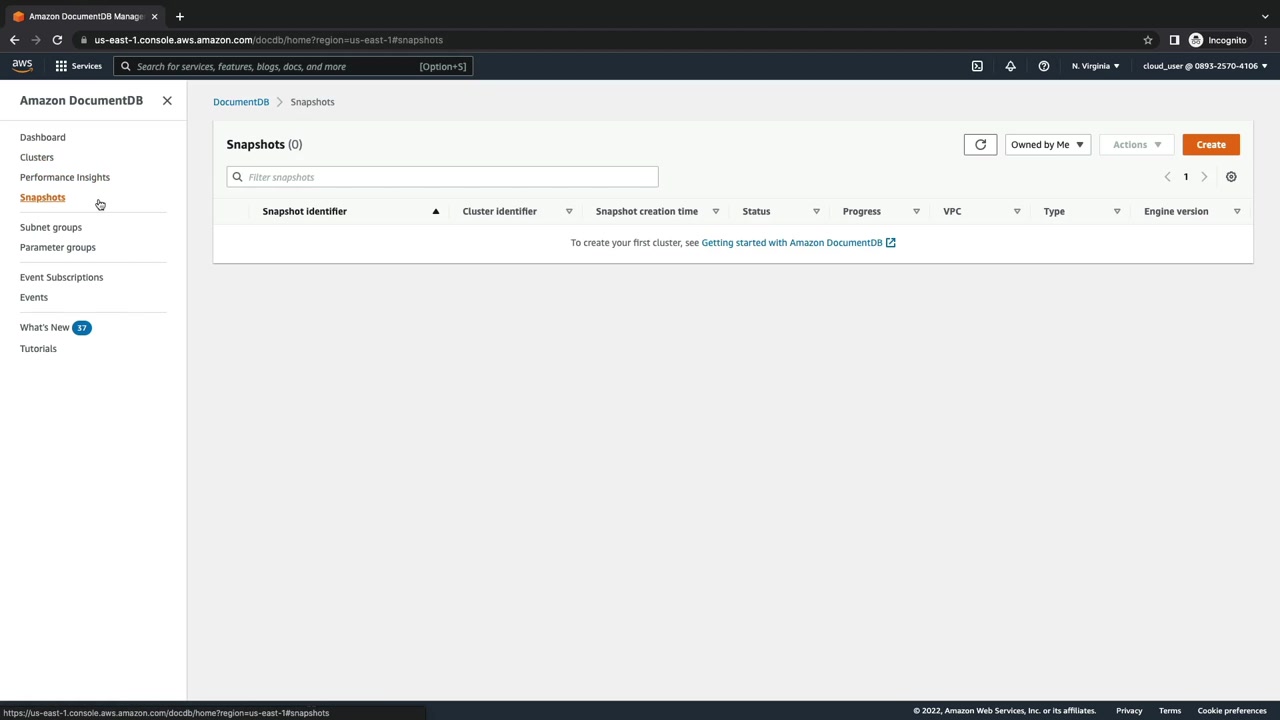Open Tutorials in the sidebar
The image size is (1280, 720).
tap(38, 348)
